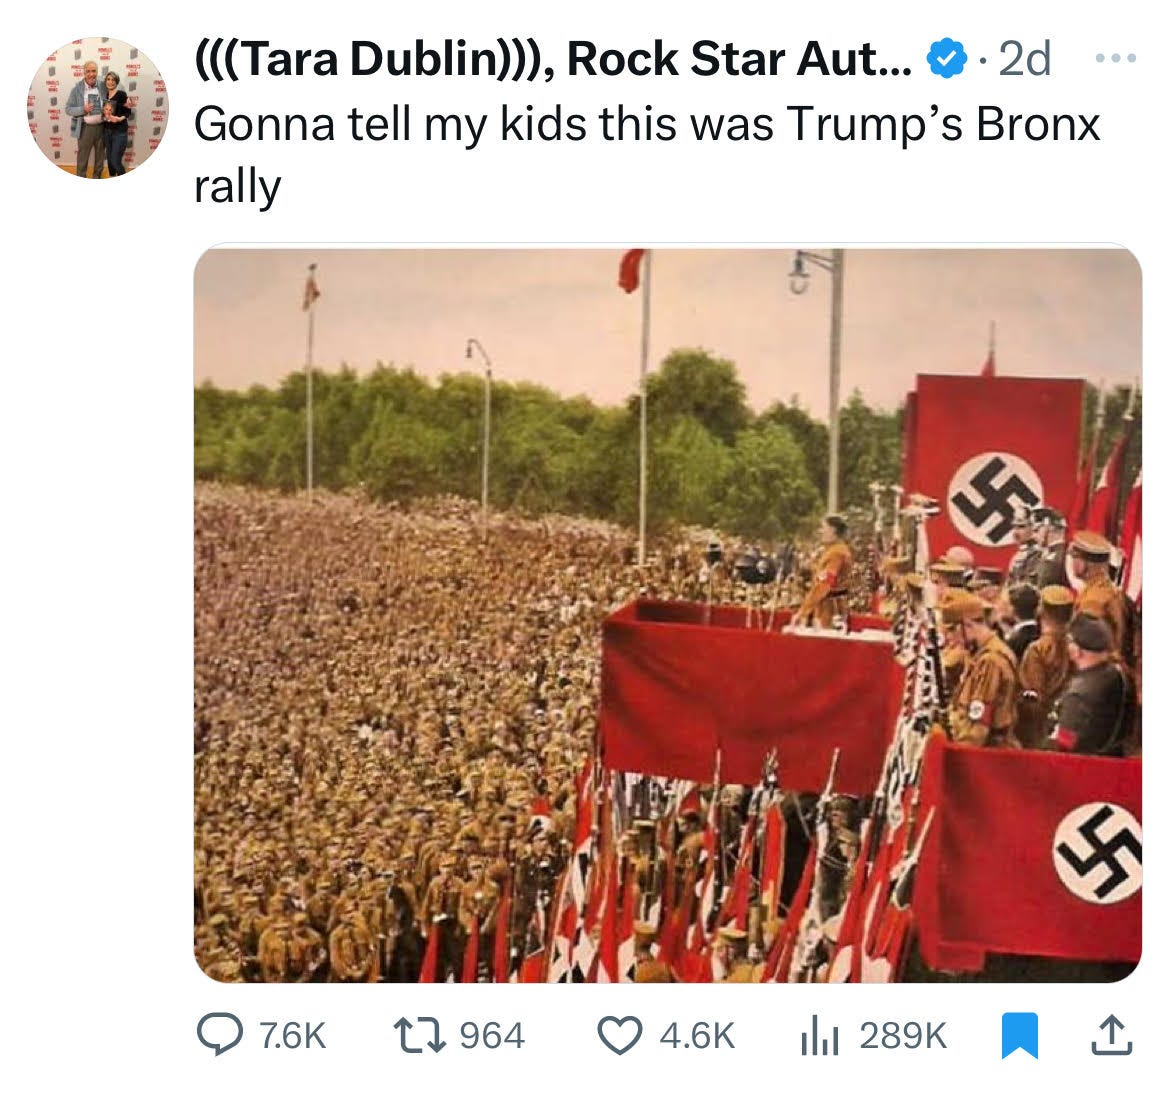Open Tara Dublin's profile picture
Viewport: 1170px width, 1097px height.
[x=98, y=107]
